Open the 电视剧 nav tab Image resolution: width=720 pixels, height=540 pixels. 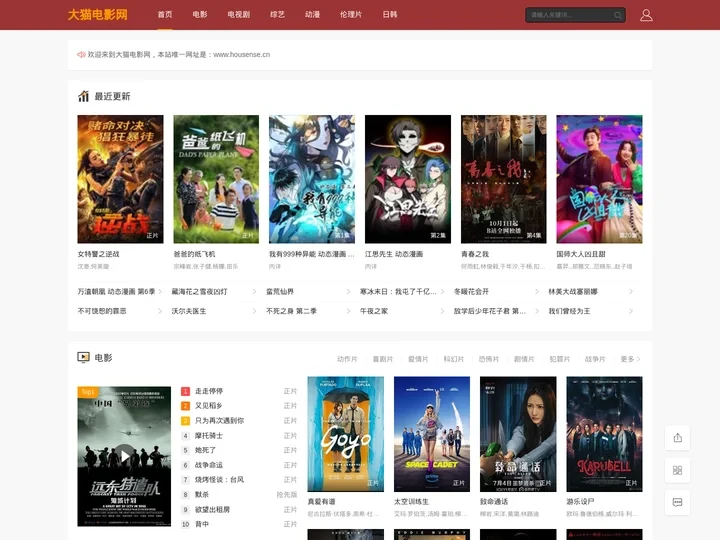(239, 15)
